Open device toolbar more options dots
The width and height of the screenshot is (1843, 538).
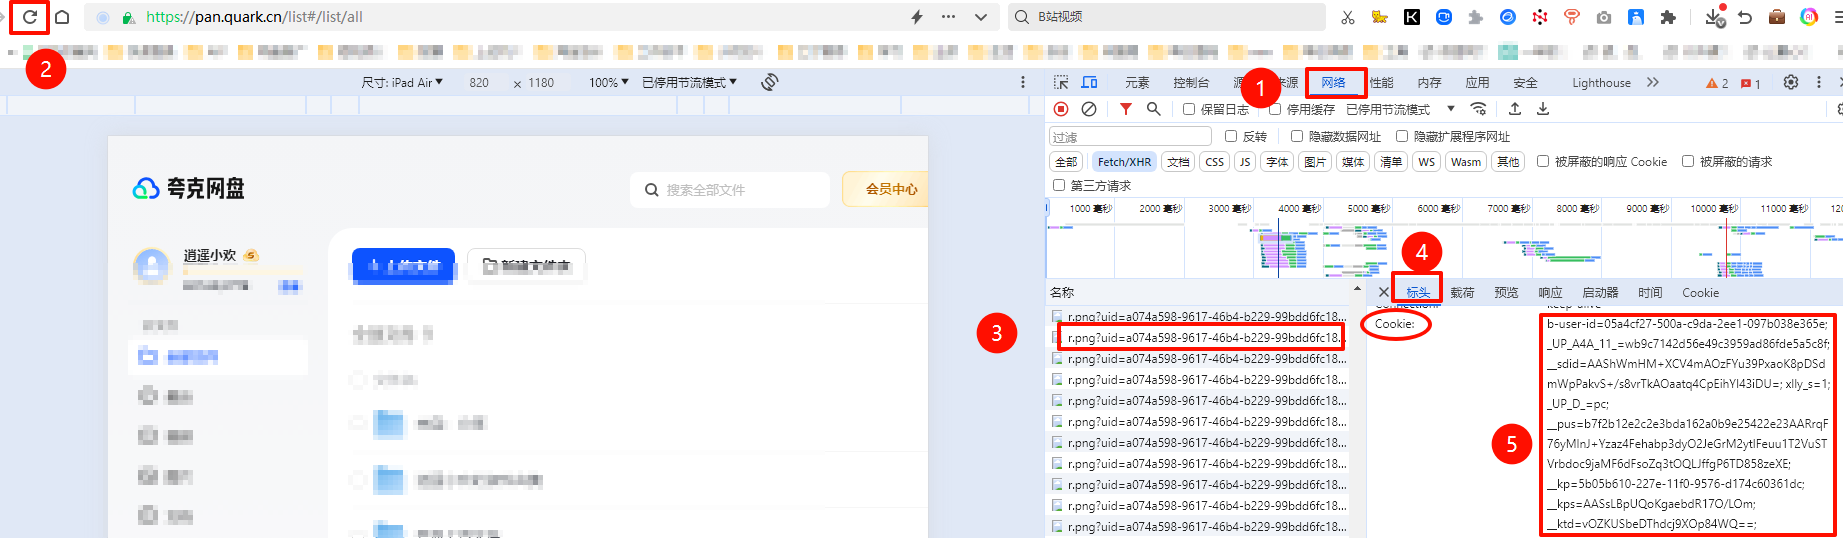coord(1022,82)
